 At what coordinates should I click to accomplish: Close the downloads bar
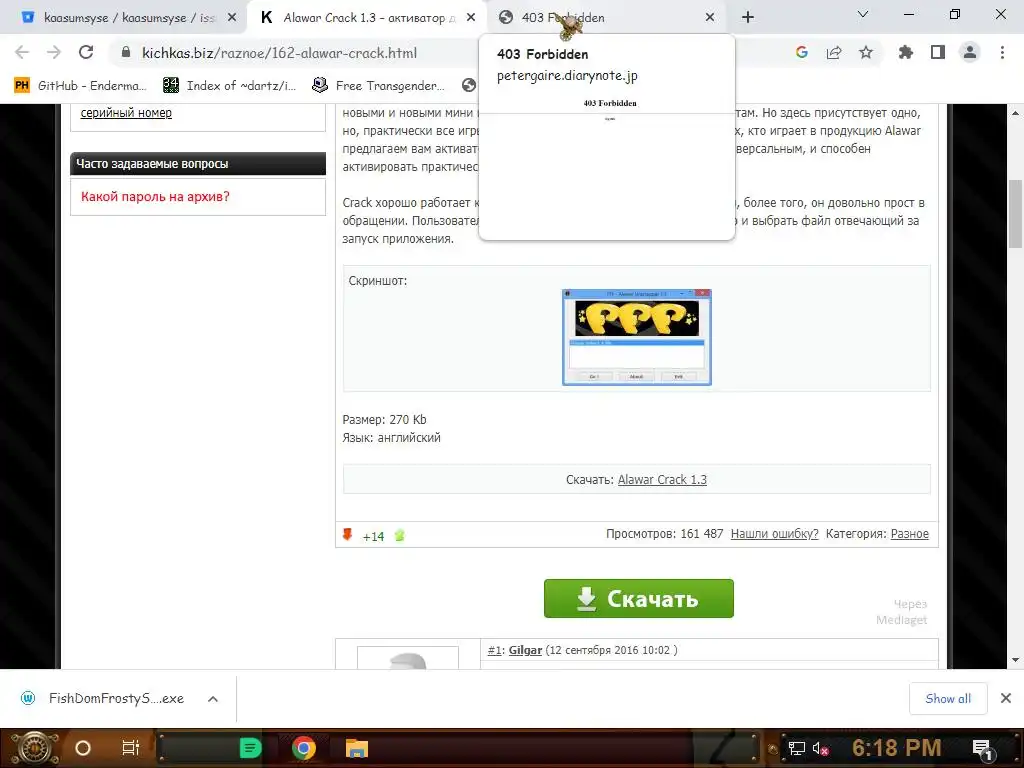tap(1006, 698)
